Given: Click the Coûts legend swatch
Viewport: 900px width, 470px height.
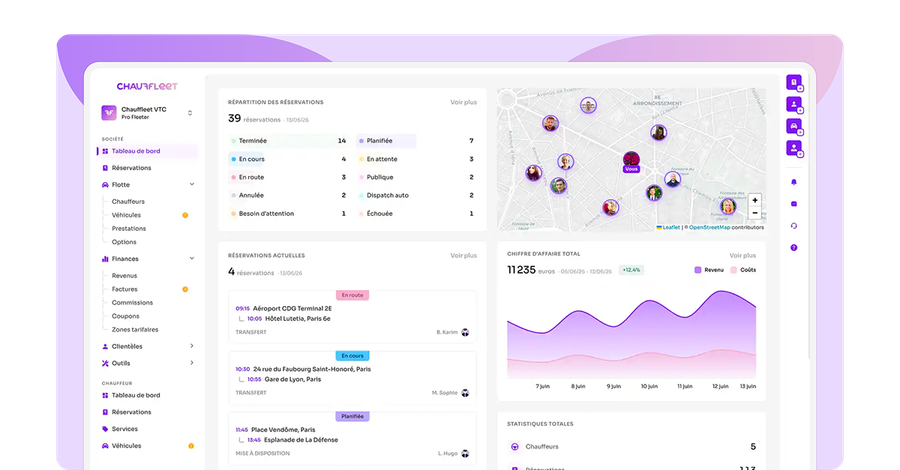Looking at the screenshot, I should (734, 270).
